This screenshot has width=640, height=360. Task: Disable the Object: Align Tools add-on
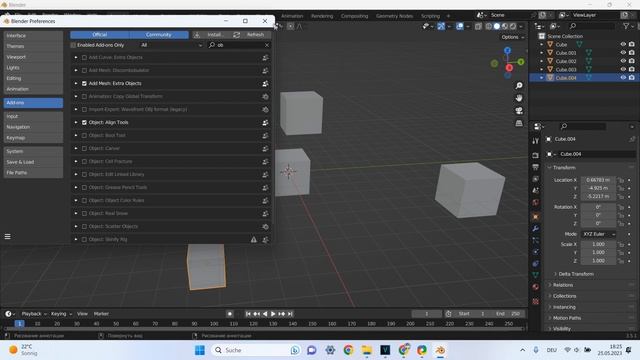[x=84, y=122]
